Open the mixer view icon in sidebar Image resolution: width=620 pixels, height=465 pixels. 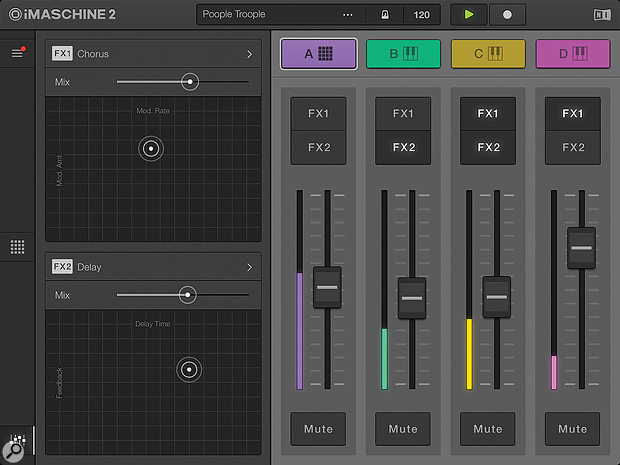[17, 439]
